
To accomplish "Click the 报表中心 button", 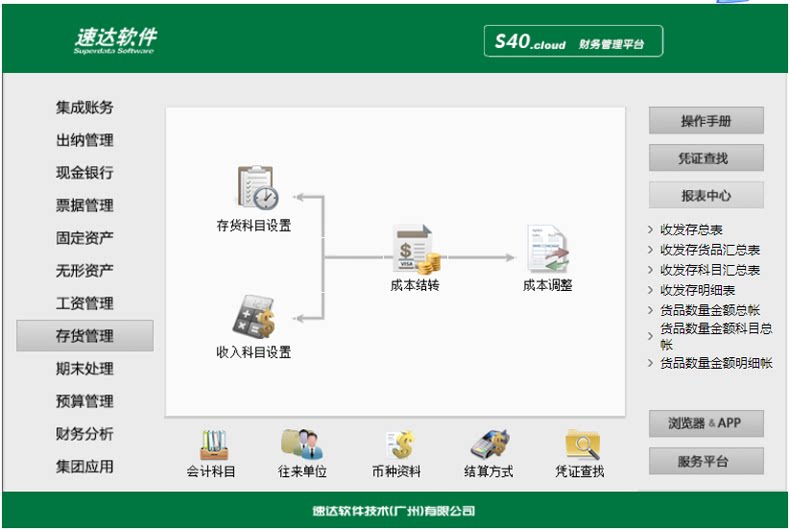I will point(706,195).
